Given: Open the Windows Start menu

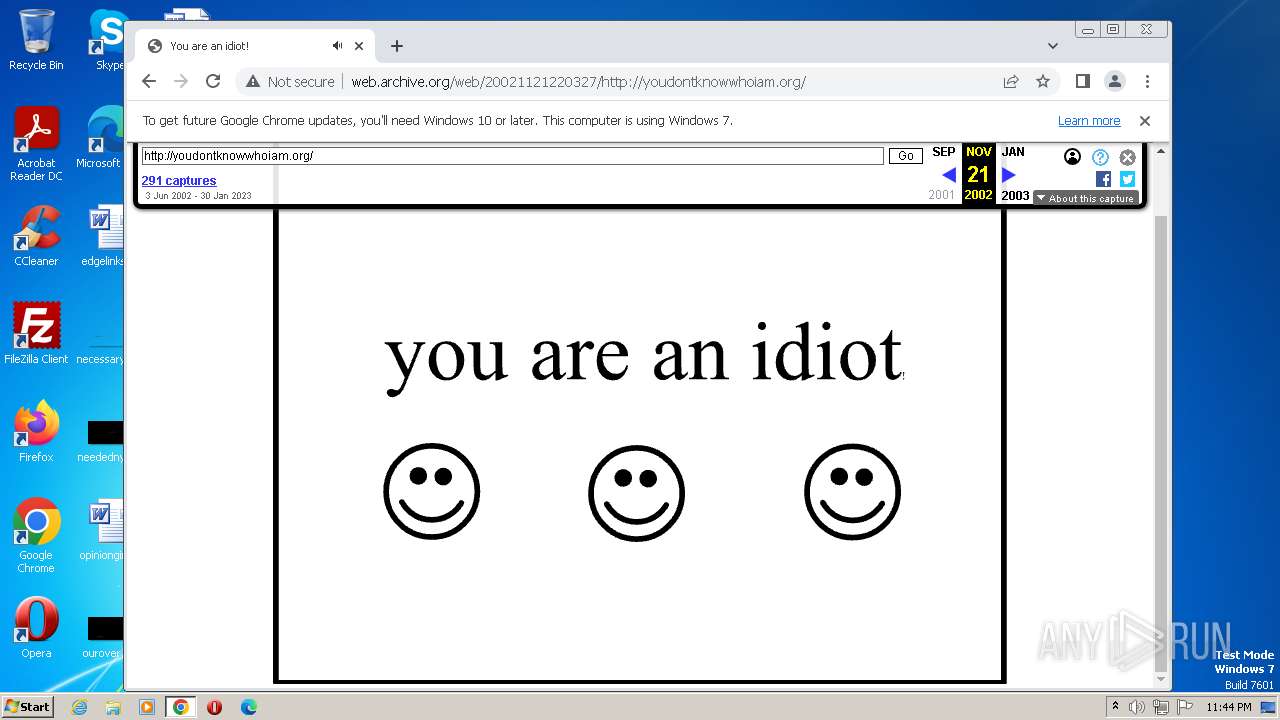Looking at the screenshot, I should tap(27, 706).
